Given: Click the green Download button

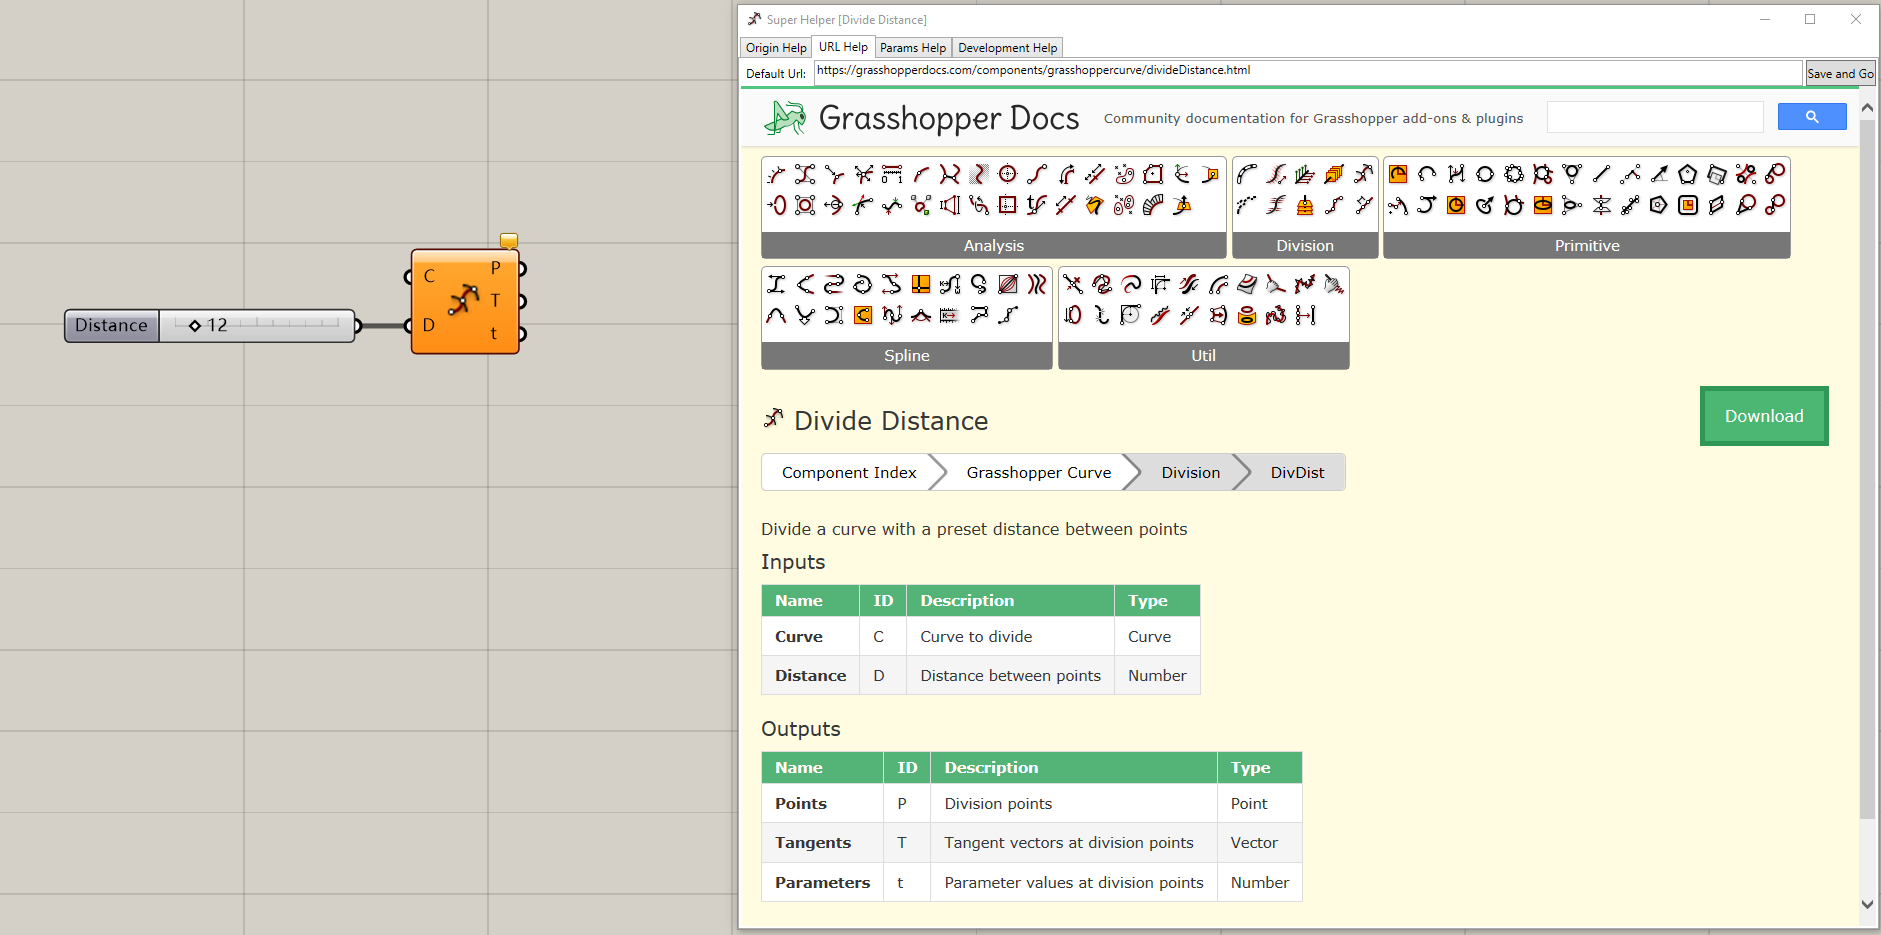Looking at the screenshot, I should tap(1764, 416).
